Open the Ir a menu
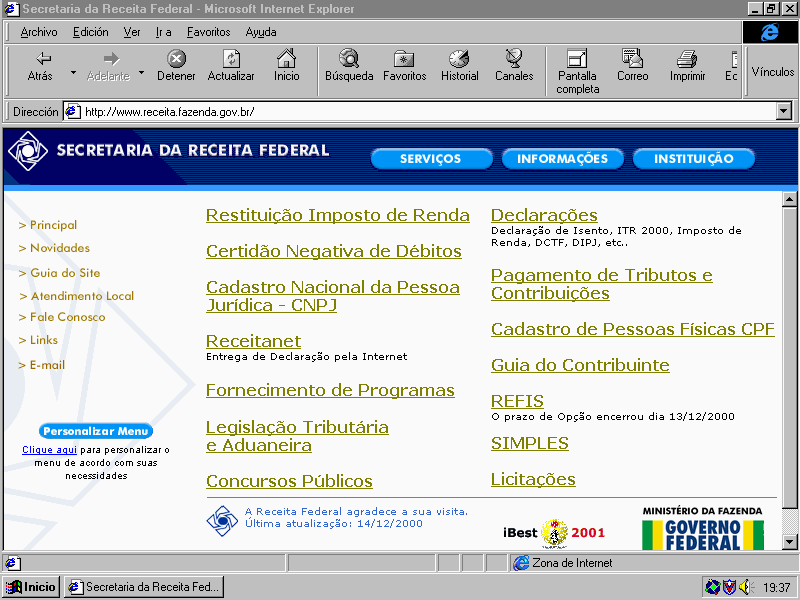Screen dimensions: 800x600 (163, 32)
